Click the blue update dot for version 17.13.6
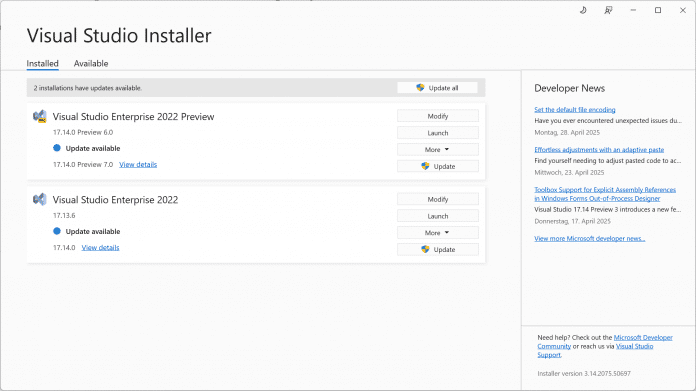This screenshot has height=391, width=696. (x=57, y=231)
